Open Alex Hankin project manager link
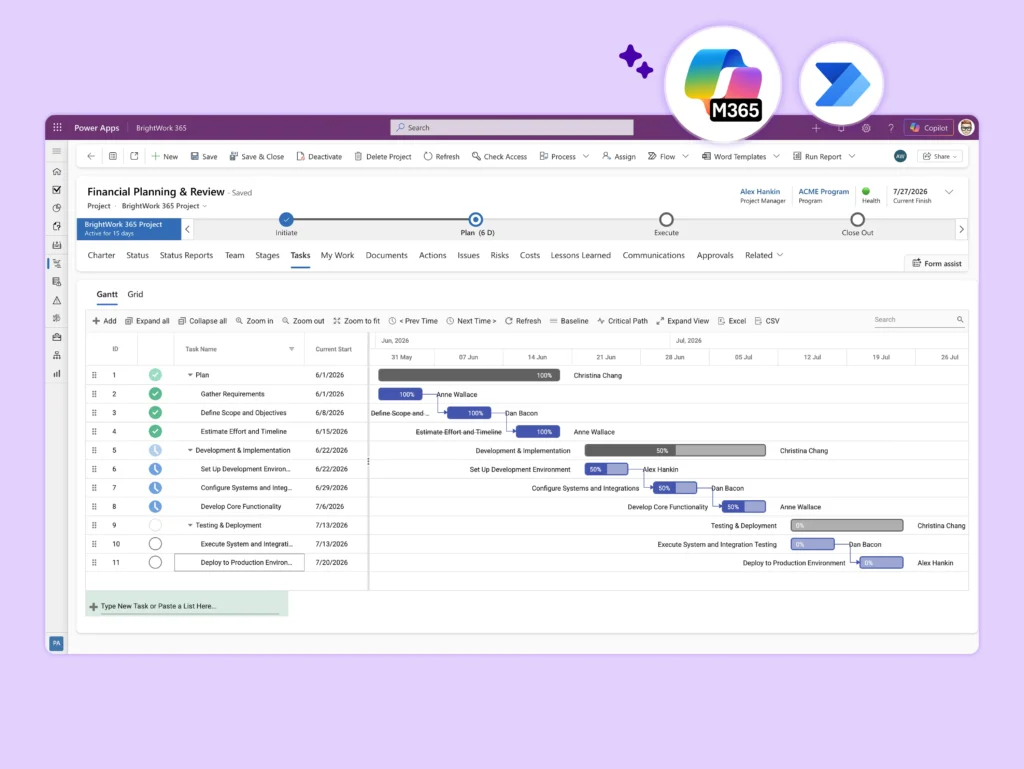The width and height of the screenshot is (1024, 769). pyautogui.click(x=760, y=191)
